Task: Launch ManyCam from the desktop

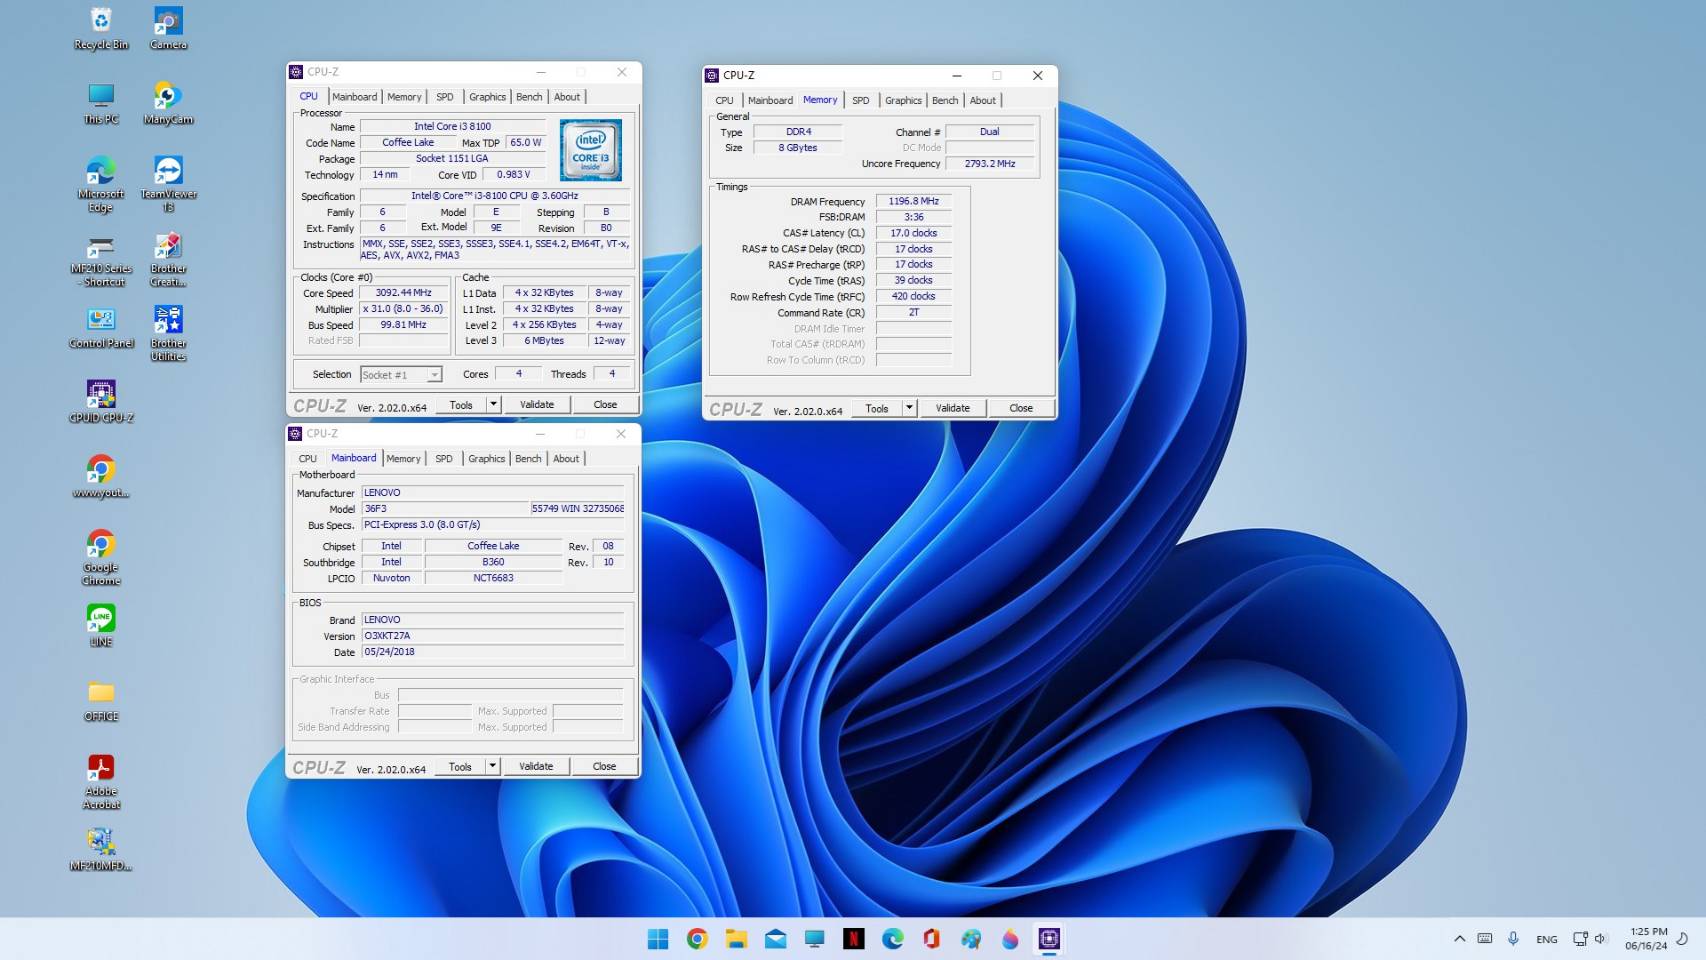Action: click(168, 103)
